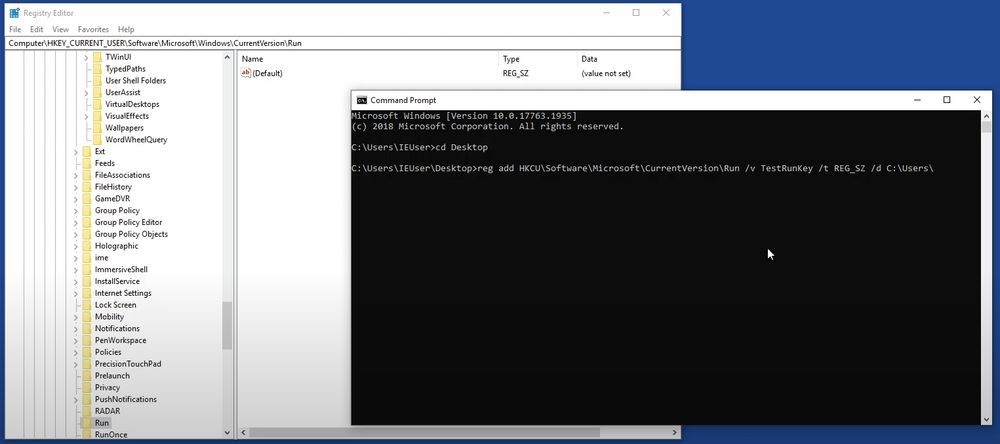Select the RunOnce key
The width and height of the screenshot is (1000, 444).
click(x=111, y=434)
